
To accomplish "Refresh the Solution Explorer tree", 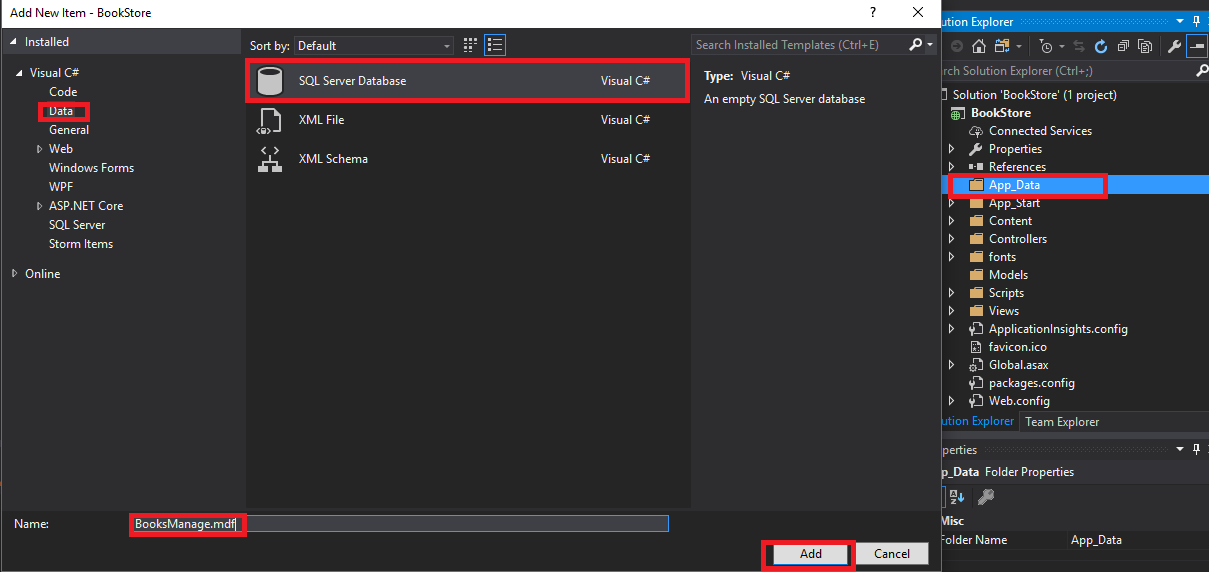I will (x=1101, y=46).
